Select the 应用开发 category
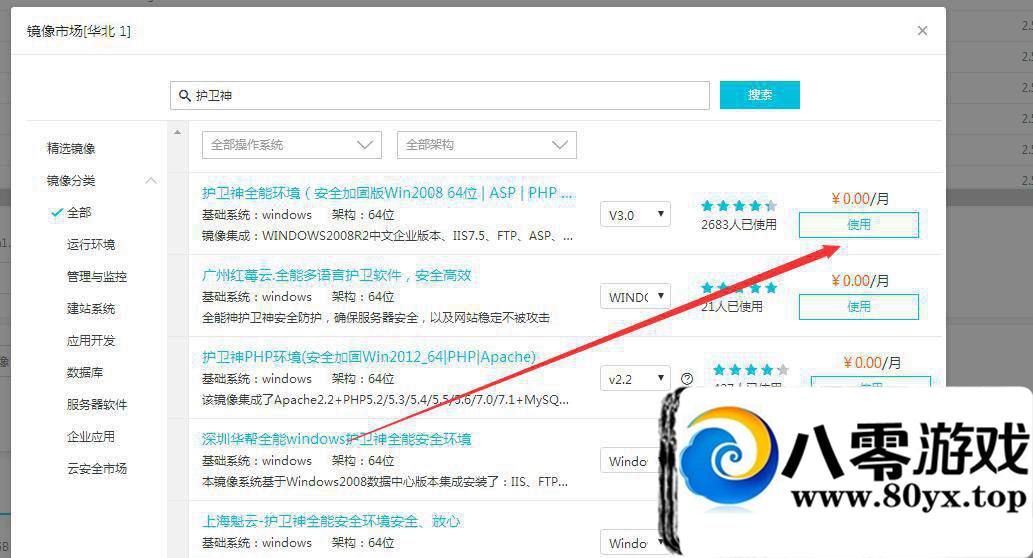This screenshot has width=1033, height=558. (x=91, y=341)
